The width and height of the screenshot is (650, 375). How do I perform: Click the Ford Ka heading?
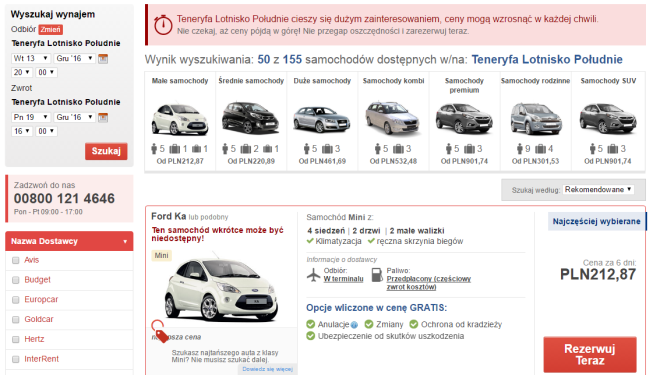169,216
